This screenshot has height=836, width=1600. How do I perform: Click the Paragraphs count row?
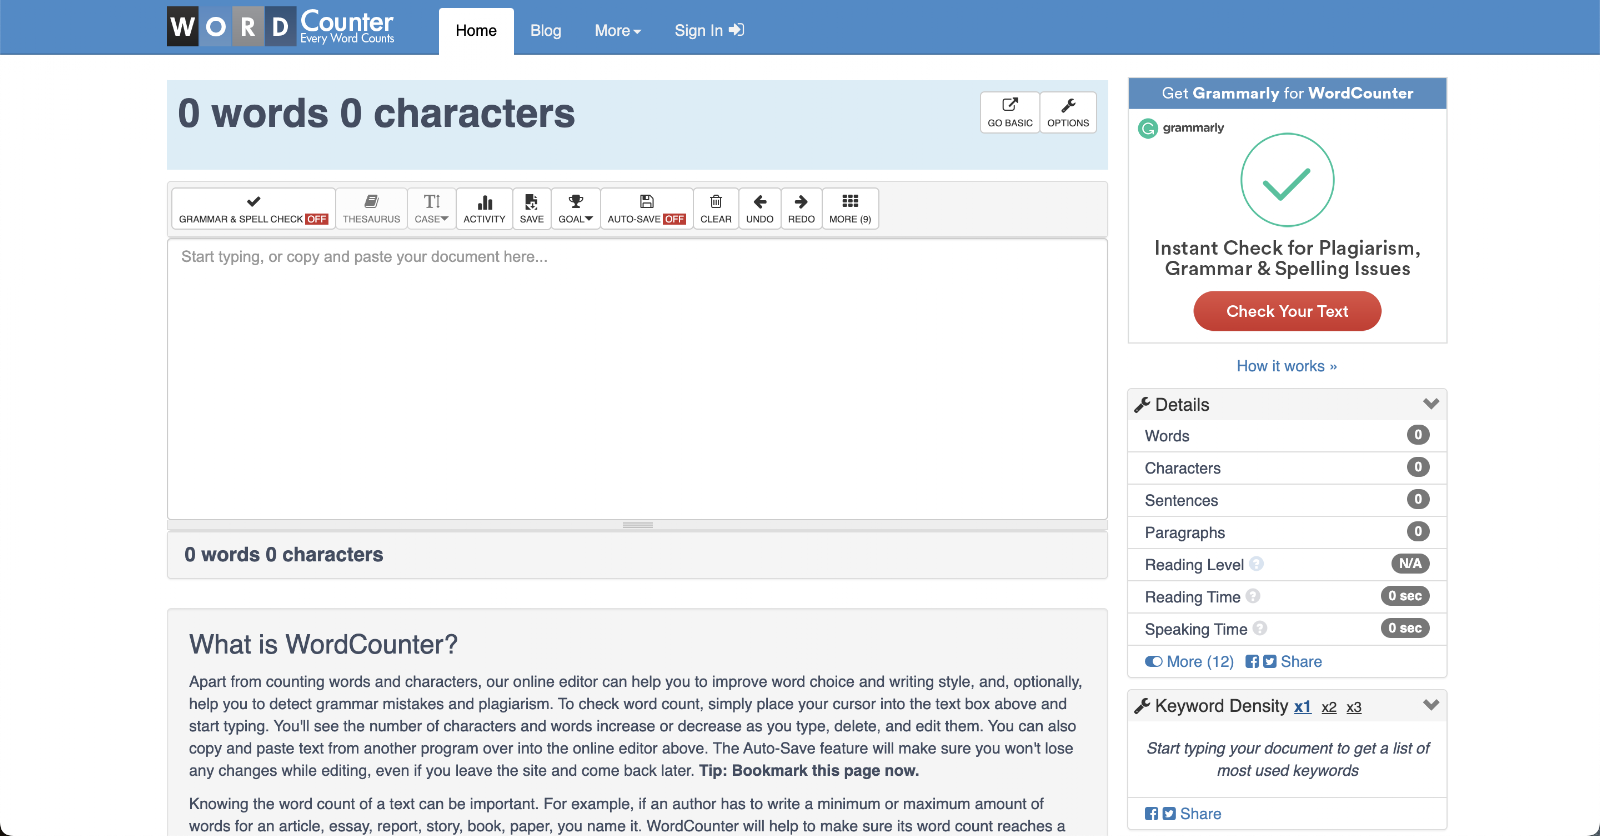1287,532
